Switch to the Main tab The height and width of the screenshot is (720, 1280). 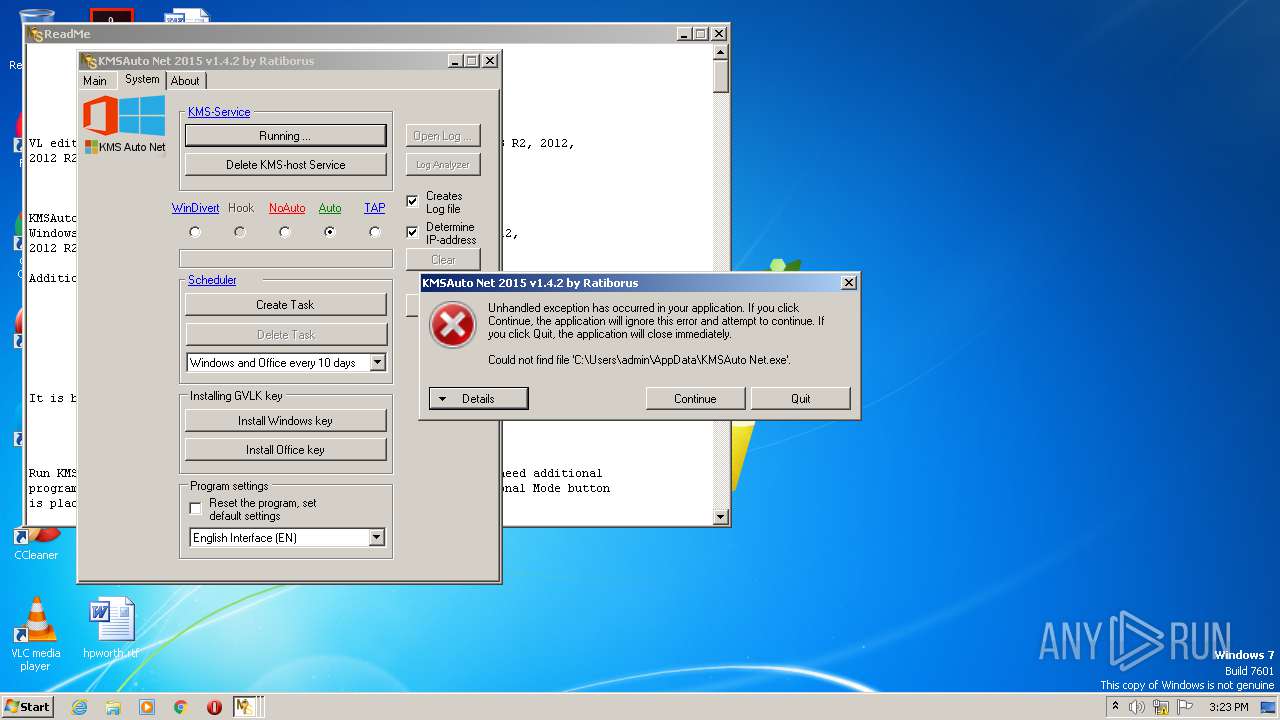coord(95,81)
